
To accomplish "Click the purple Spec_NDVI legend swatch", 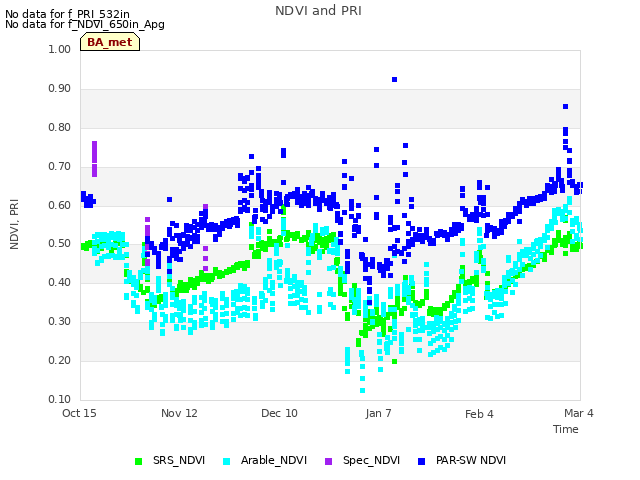I will coord(329,461).
